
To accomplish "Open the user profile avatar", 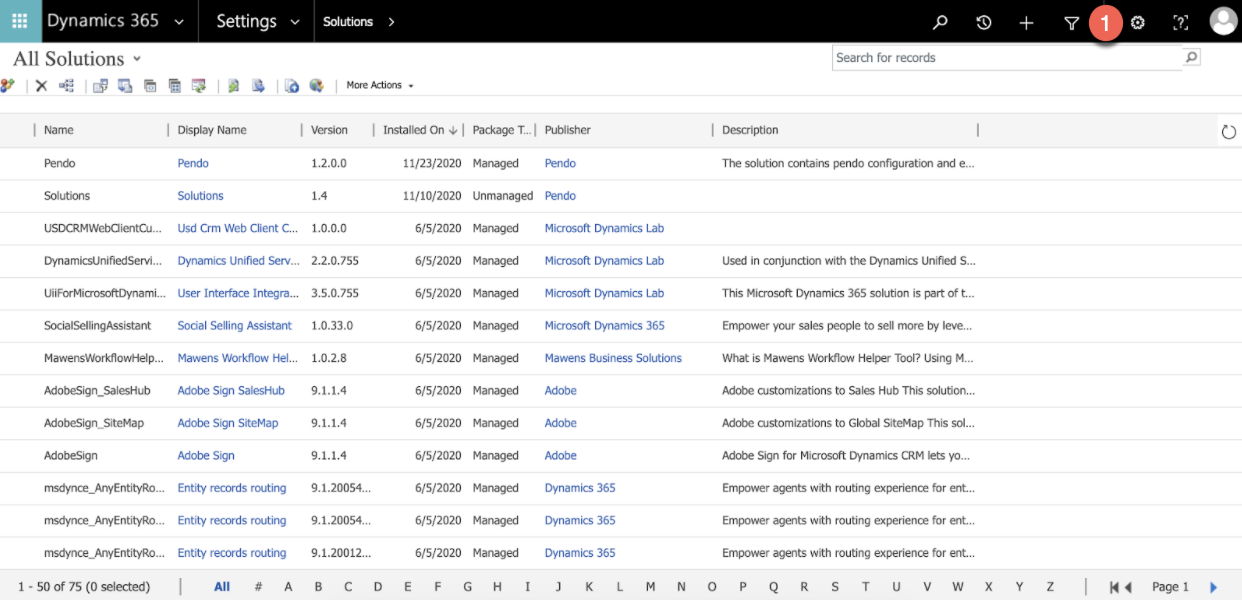I will tap(1223, 21).
